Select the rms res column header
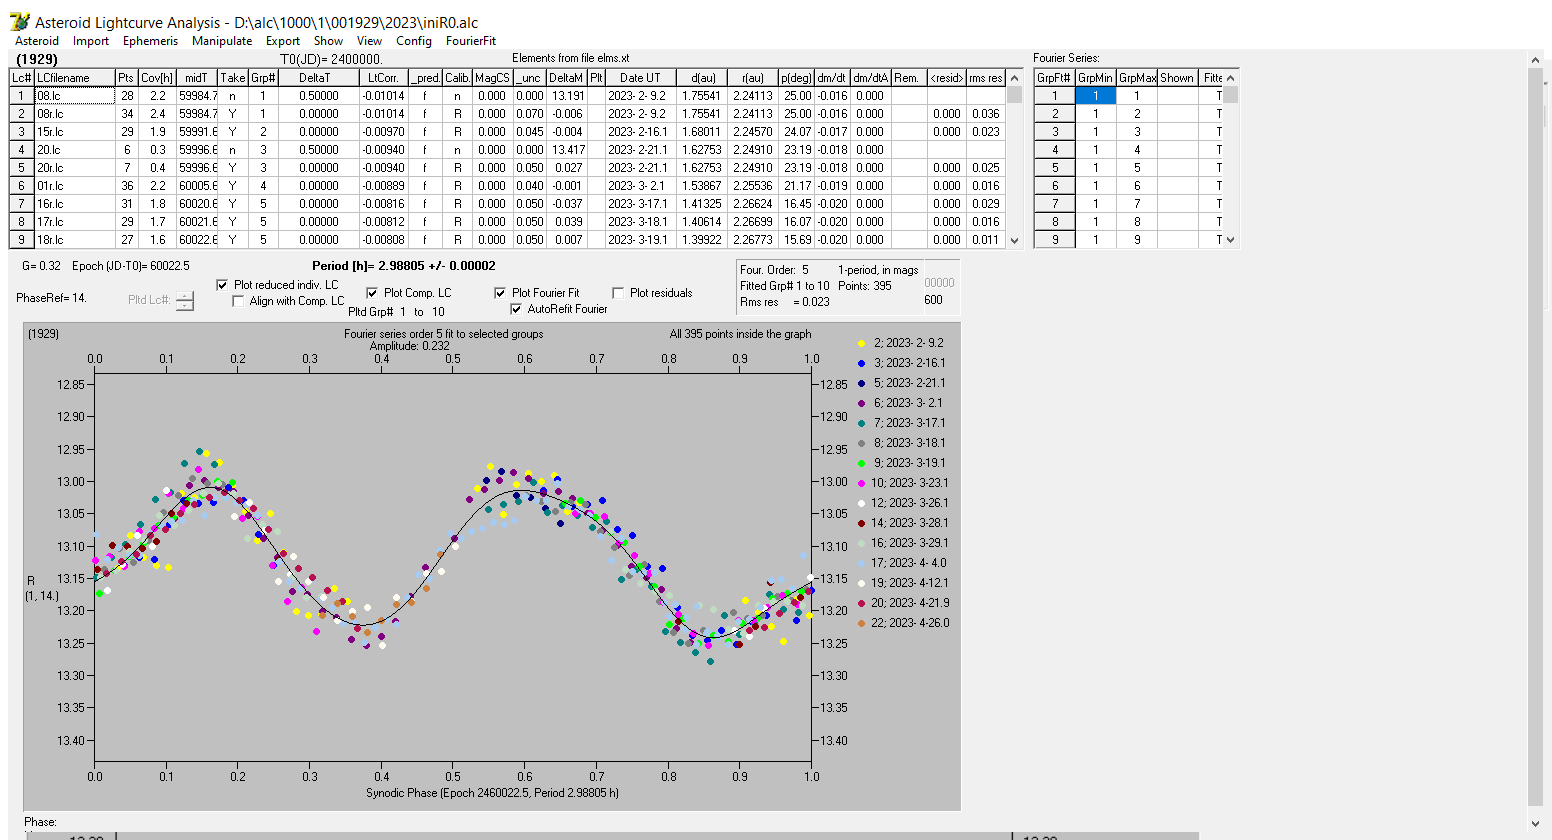 986,78
